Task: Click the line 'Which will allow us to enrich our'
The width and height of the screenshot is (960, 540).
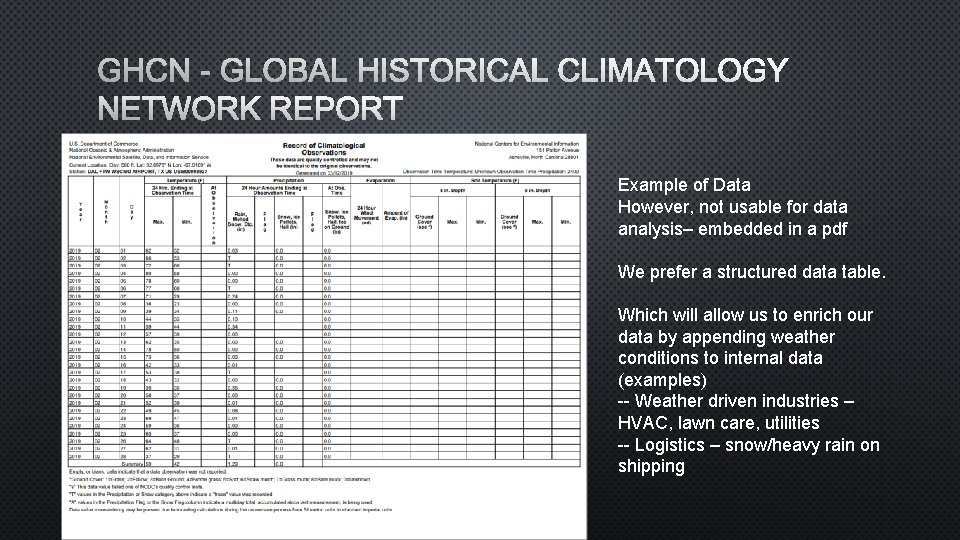Action: click(x=745, y=315)
